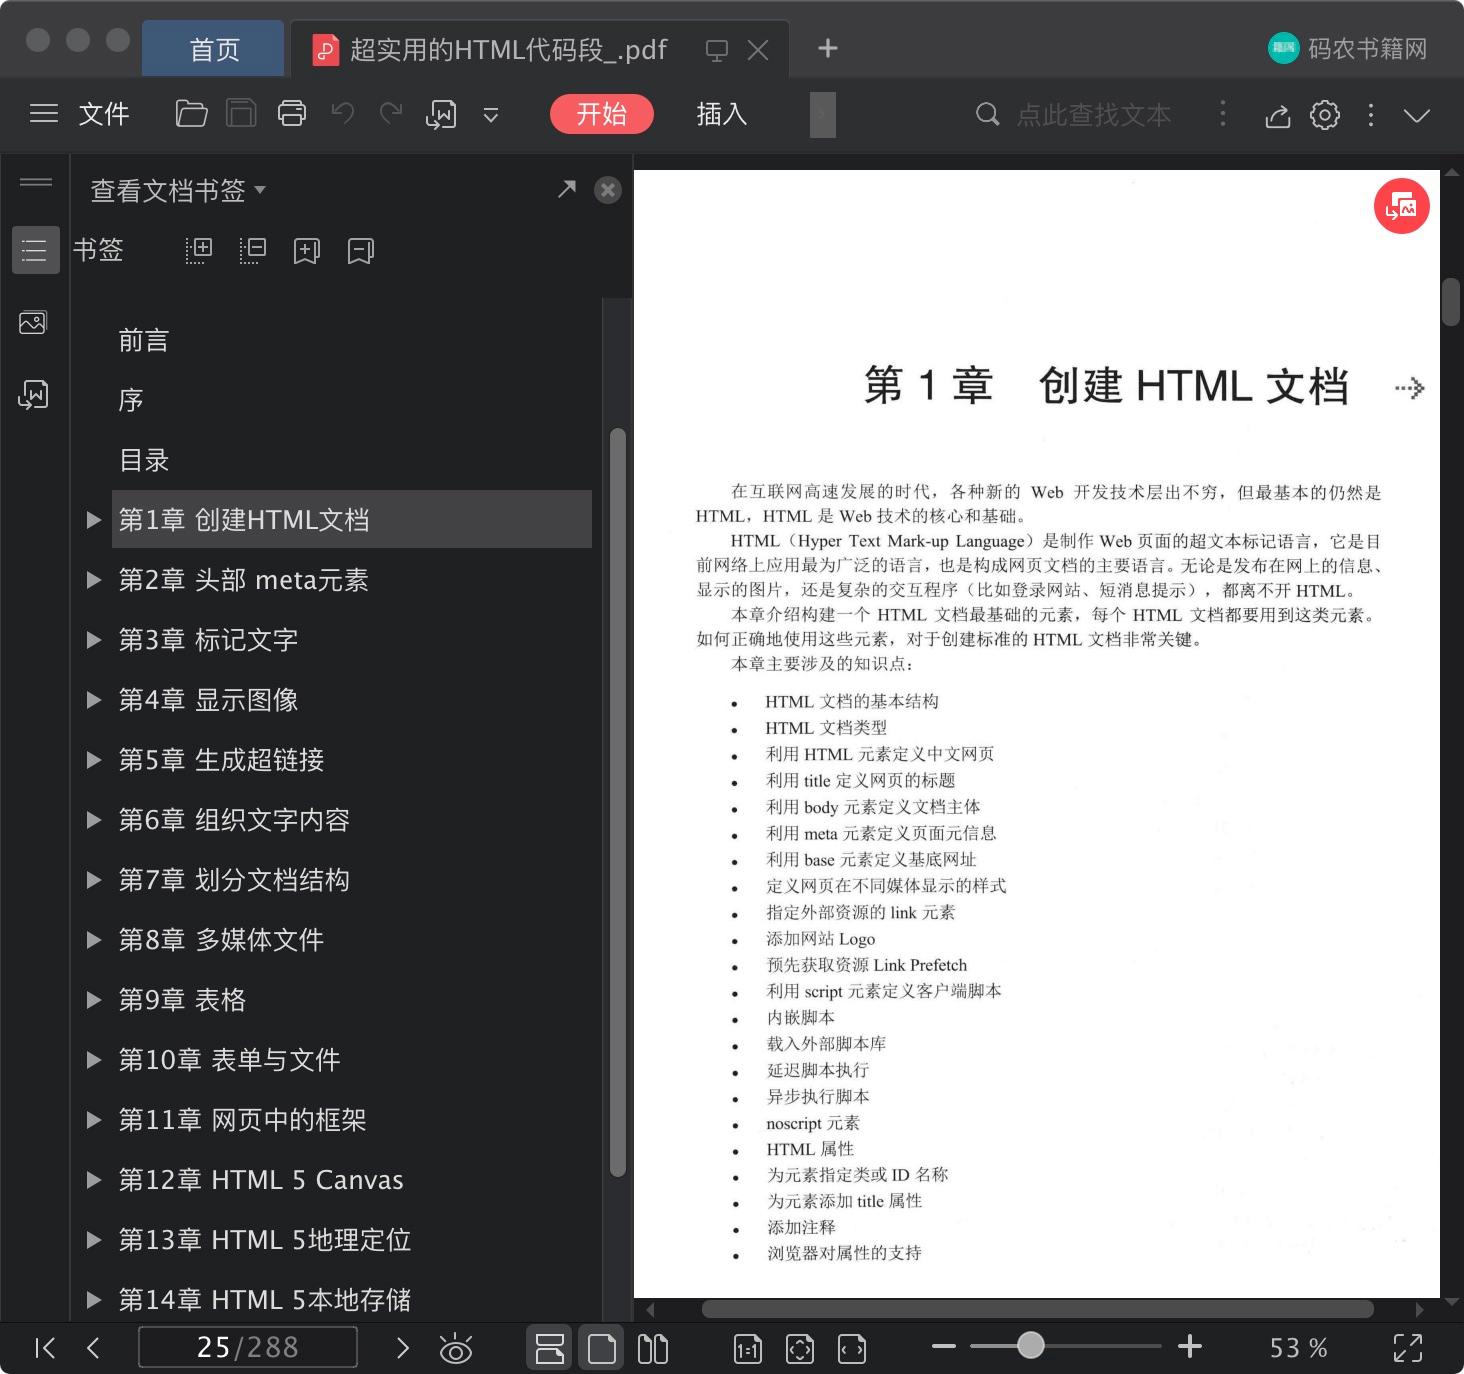Go to previous page arrow
This screenshot has width=1464, height=1374.
tap(93, 1348)
